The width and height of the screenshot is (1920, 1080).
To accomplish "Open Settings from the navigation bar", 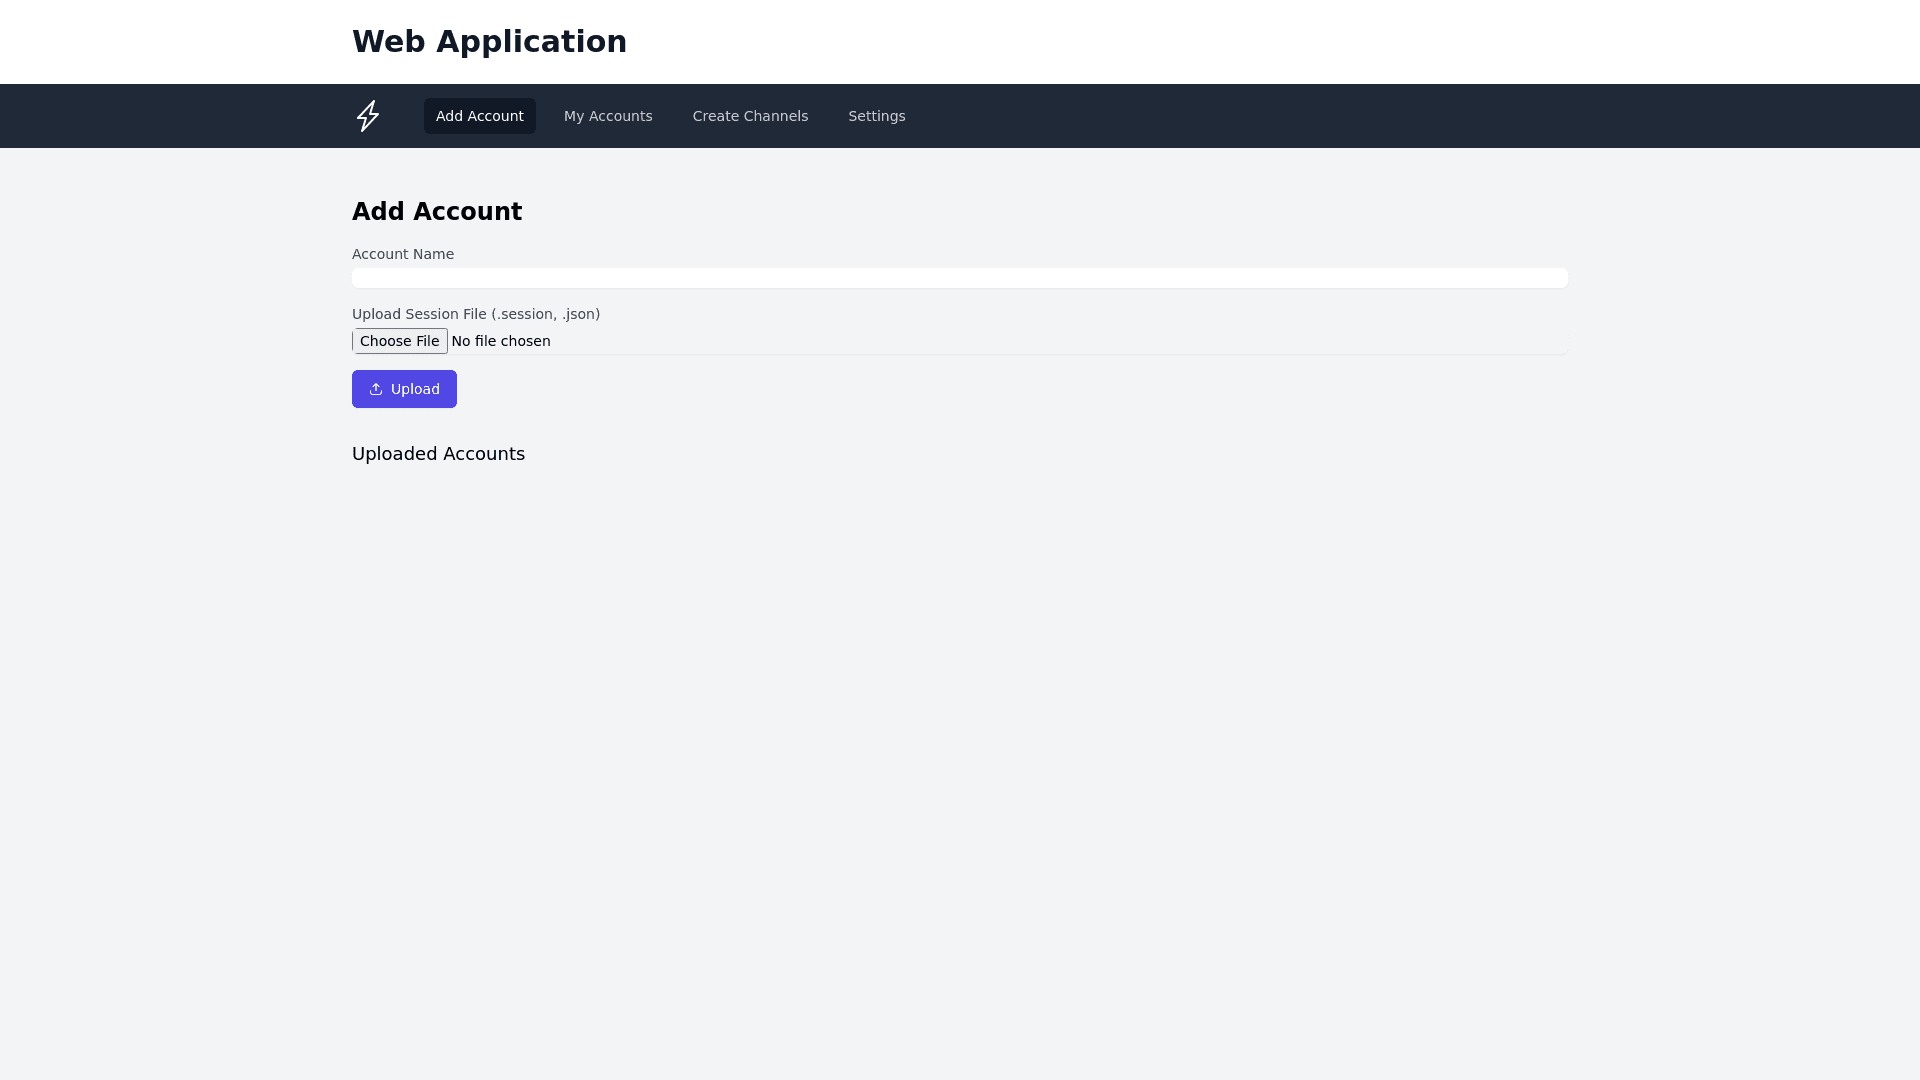I will [x=876, y=116].
